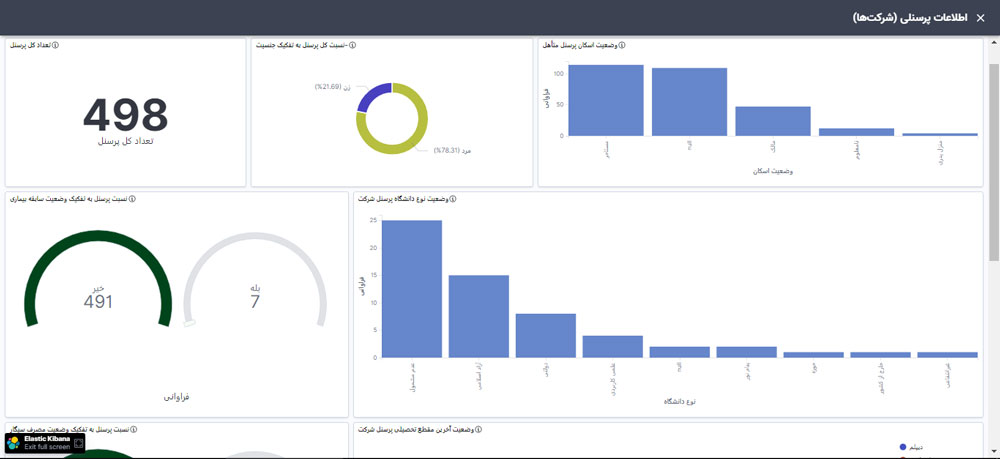Click info icon on illness history panel
Image resolution: width=1000 pixels, height=459 pixels.
[x=132, y=199]
